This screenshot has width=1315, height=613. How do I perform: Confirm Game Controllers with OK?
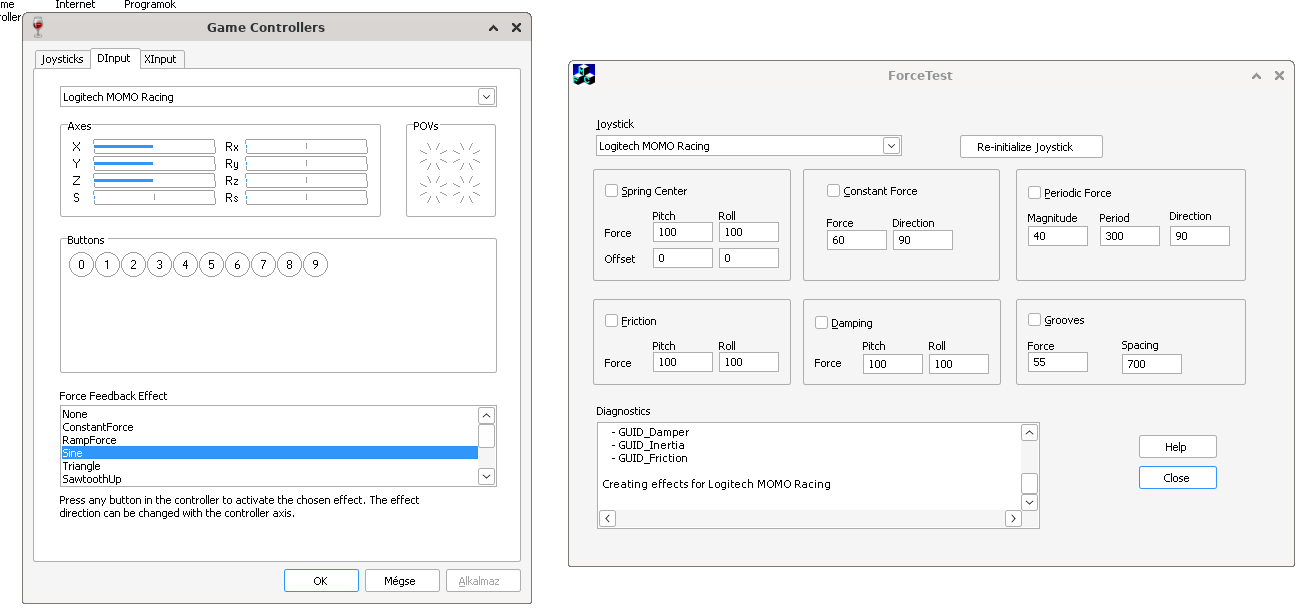321,580
